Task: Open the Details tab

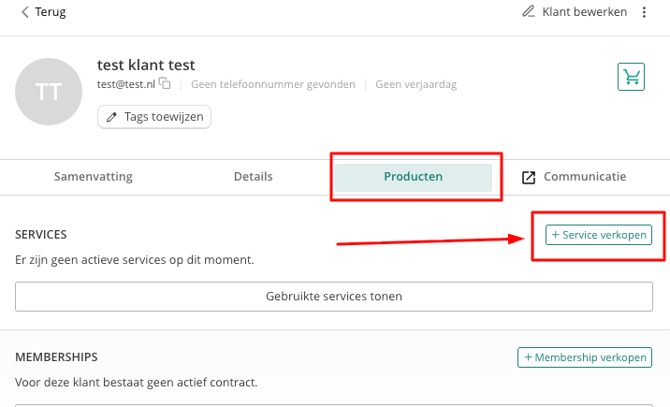Action: coord(253,176)
